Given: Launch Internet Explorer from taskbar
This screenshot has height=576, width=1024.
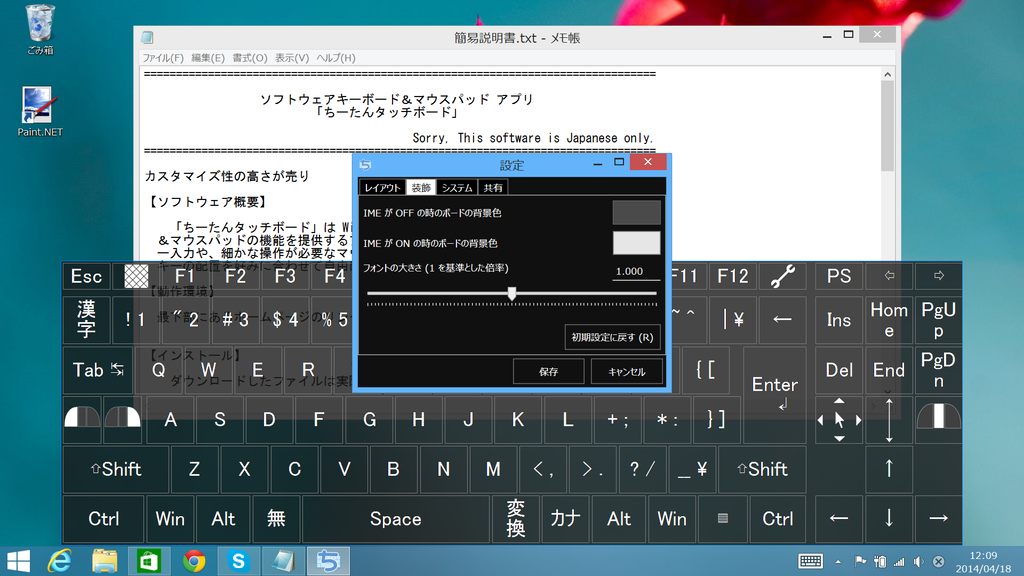Looking at the screenshot, I should (x=60, y=561).
